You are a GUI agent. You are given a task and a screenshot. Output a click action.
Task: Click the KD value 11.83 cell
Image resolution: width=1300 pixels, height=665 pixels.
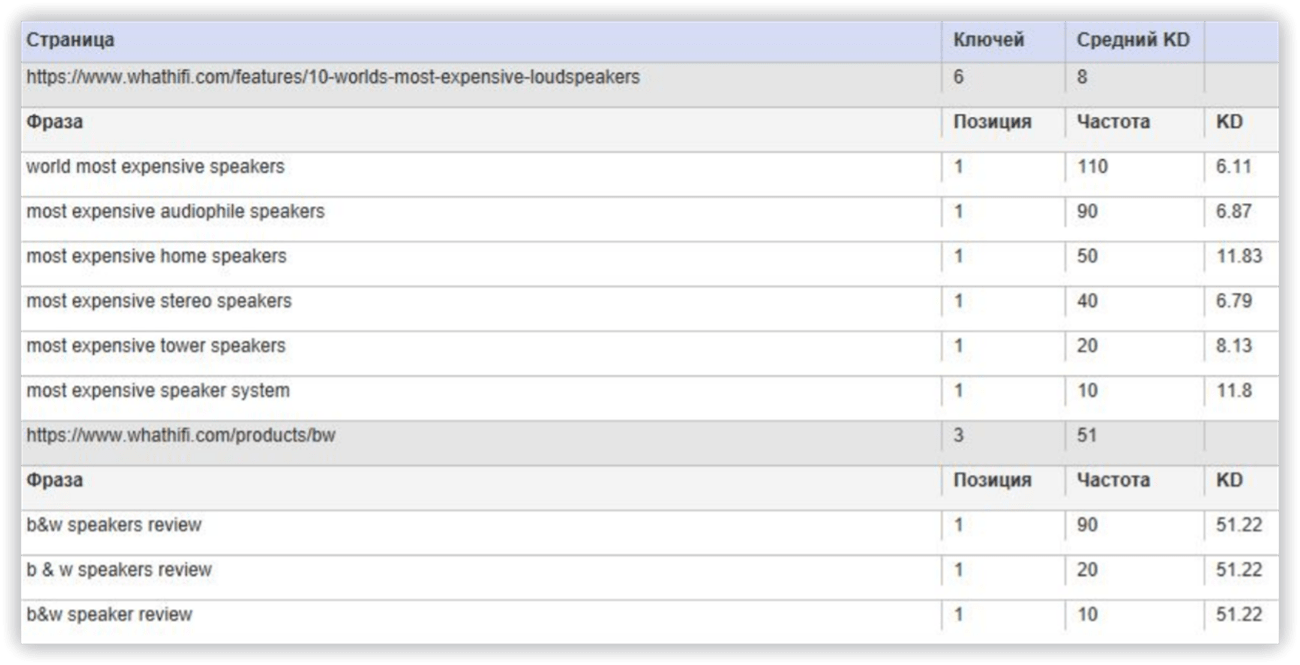click(x=1239, y=256)
